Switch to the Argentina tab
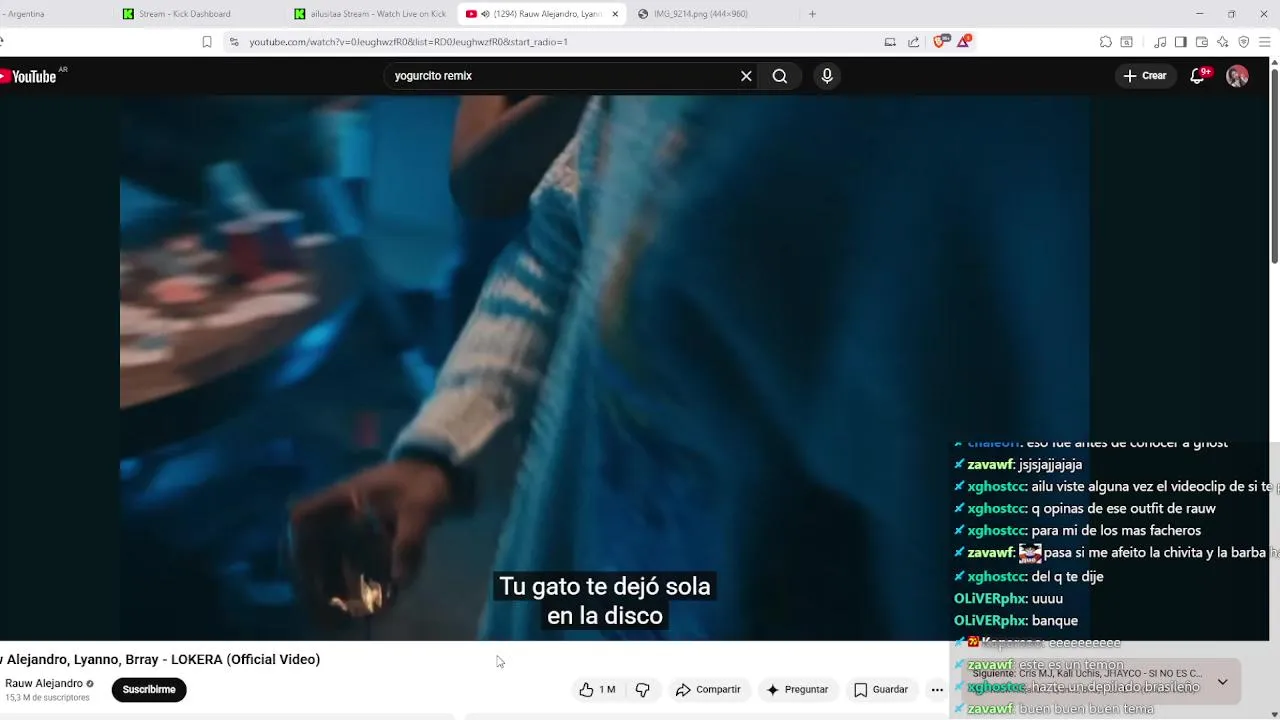The width and height of the screenshot is (1280, 720). coord(26,14)
